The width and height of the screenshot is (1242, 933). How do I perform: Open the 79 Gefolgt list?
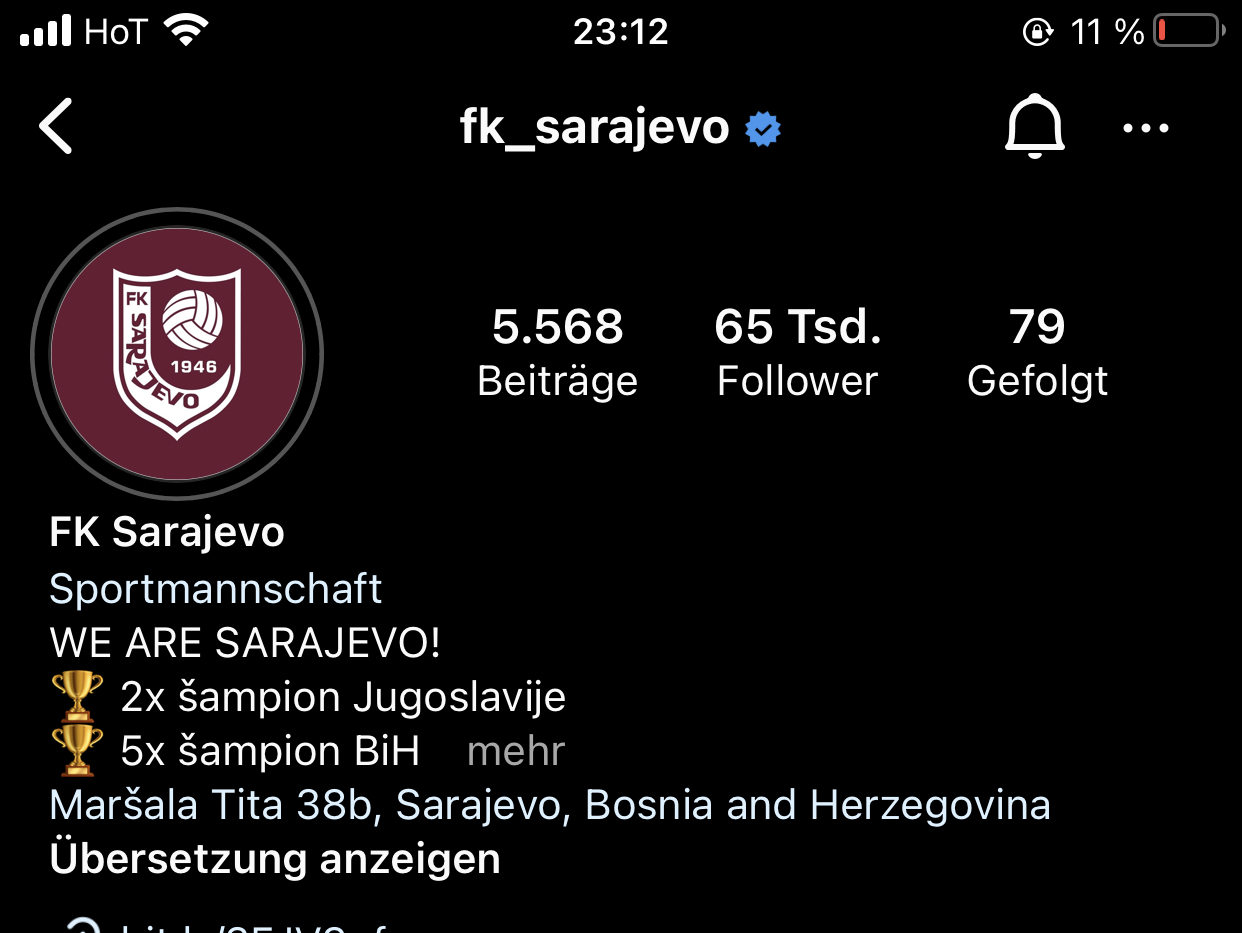pos(1037,353)
